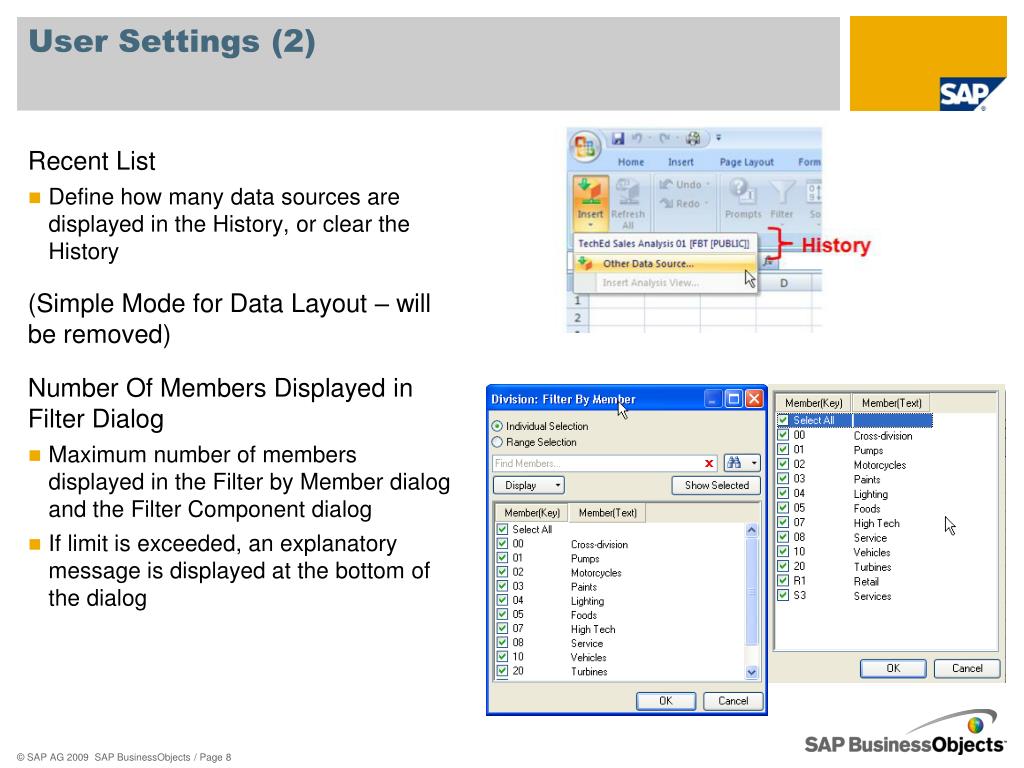Switch to the Page Layout ribbon tab
Screen dimensions: 1024x768
[x=746, y=162]
